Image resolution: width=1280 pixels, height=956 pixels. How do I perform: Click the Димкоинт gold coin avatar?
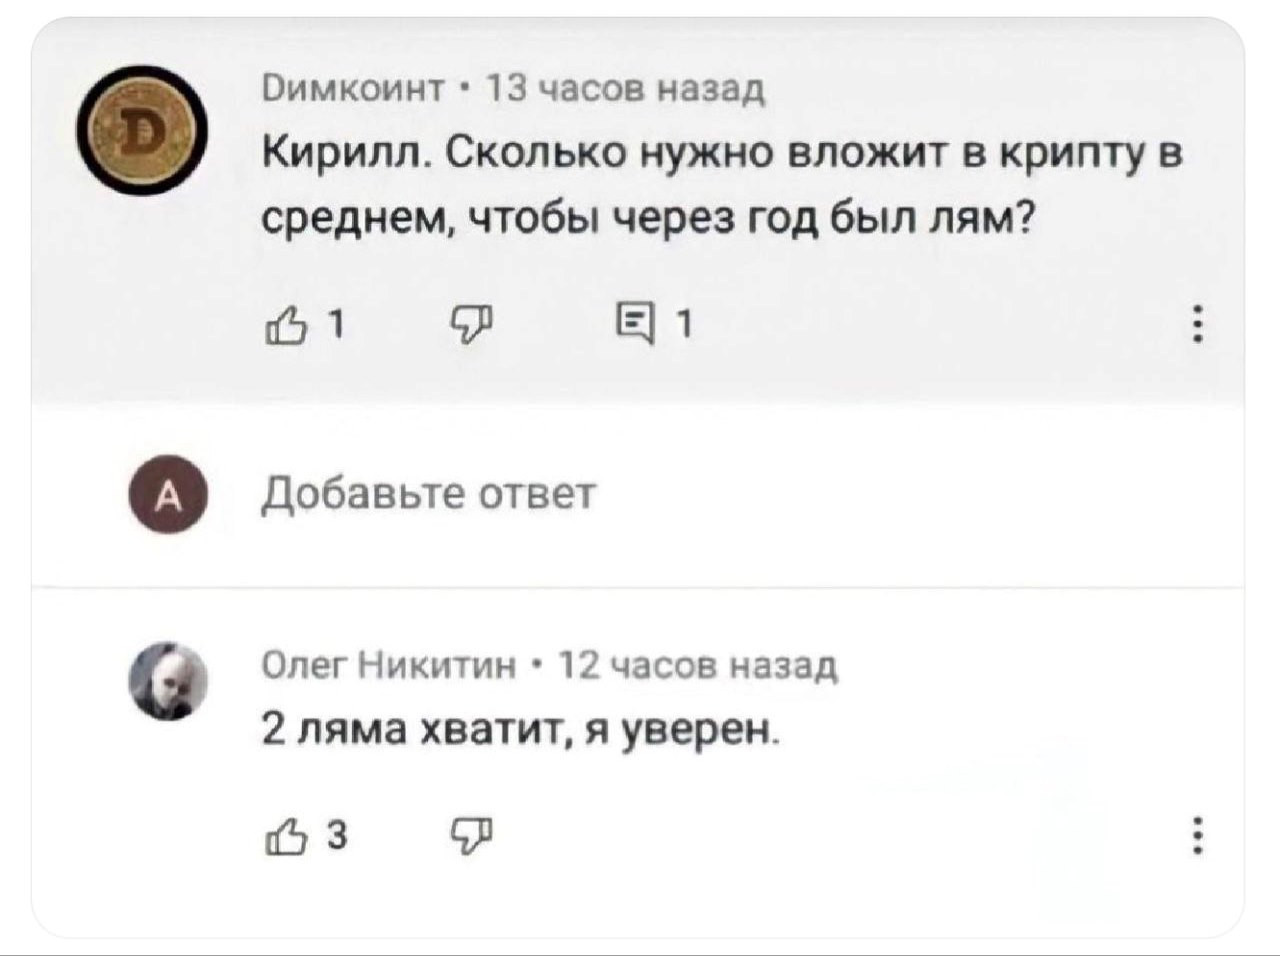tap(145, 131)
